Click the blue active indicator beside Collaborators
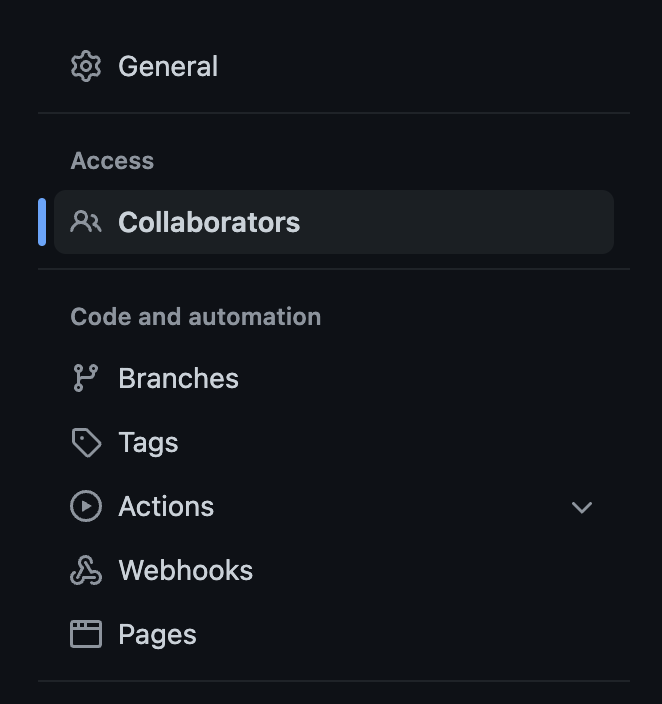662x704 pixels. tap(42, 222)
